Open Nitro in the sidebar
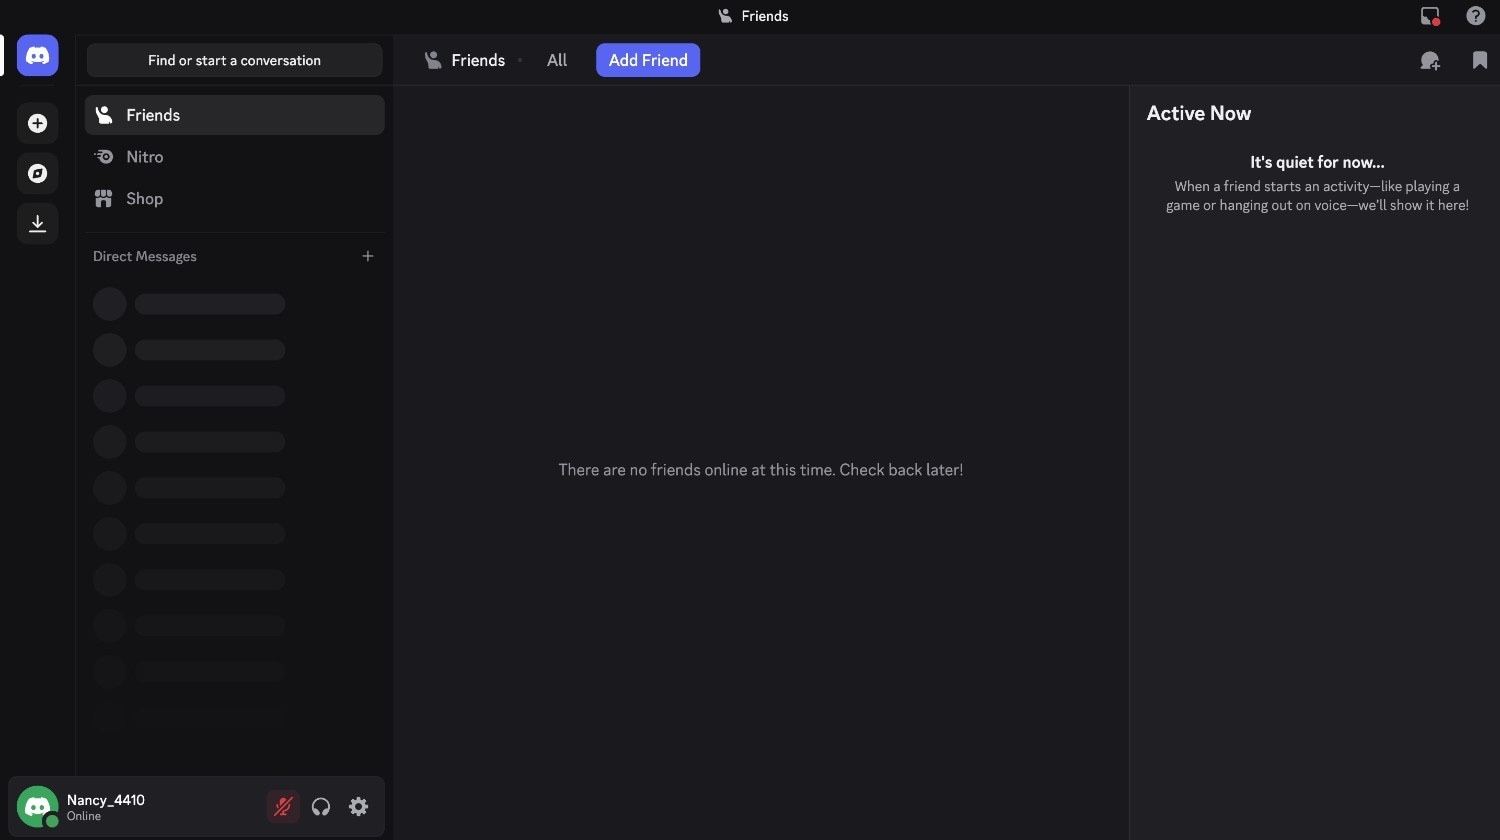The height and width of the screenshot is (840, 1500). (x=235, y=157)
